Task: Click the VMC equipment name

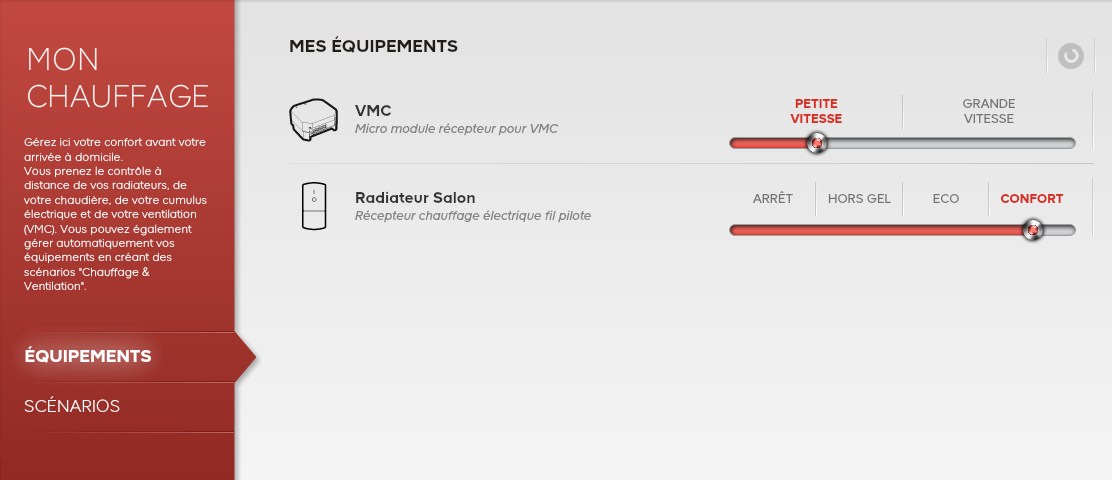Action: click(373, 111)
